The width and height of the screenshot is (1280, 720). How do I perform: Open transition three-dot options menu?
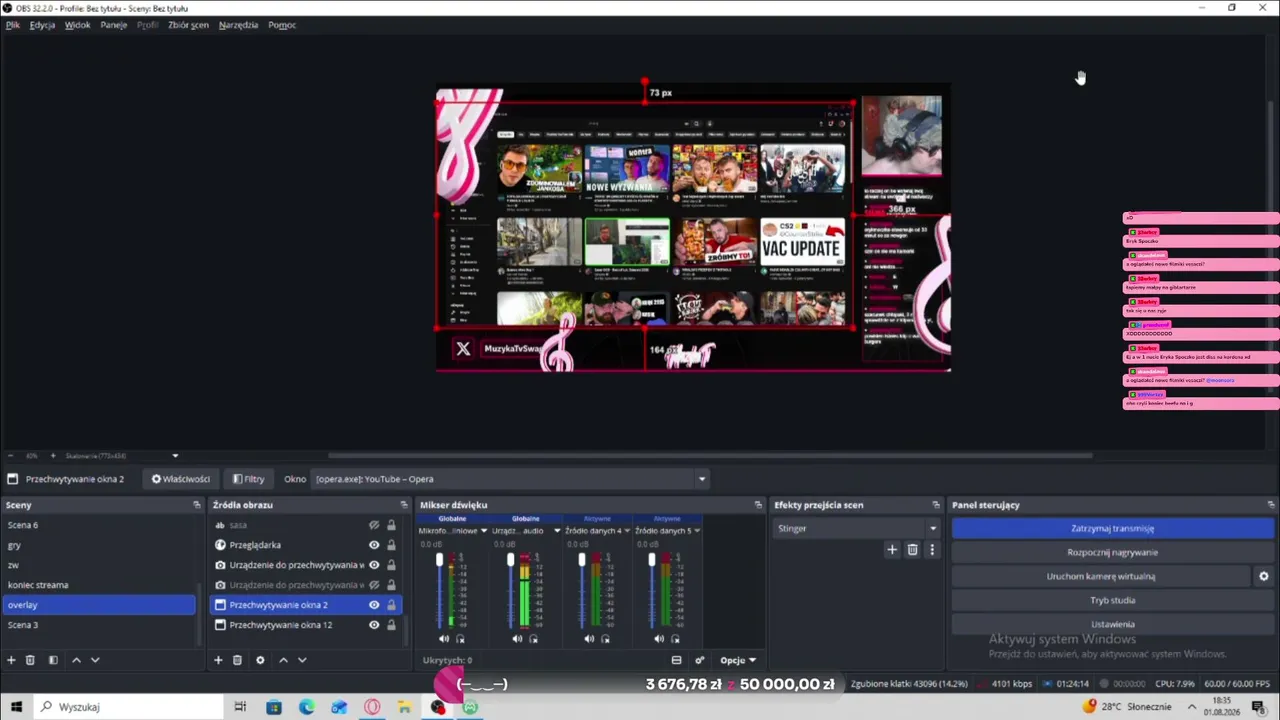(x=932, y=549)
